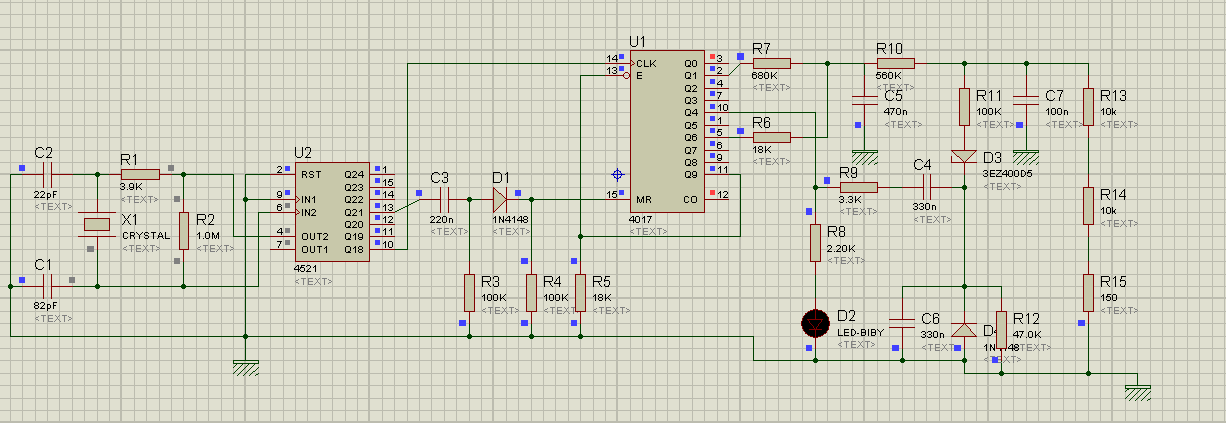Click ground symbol below capacitor C7
This screenshot has width=1226, height=423.
pyautogui.click(x=1026, y=157)
